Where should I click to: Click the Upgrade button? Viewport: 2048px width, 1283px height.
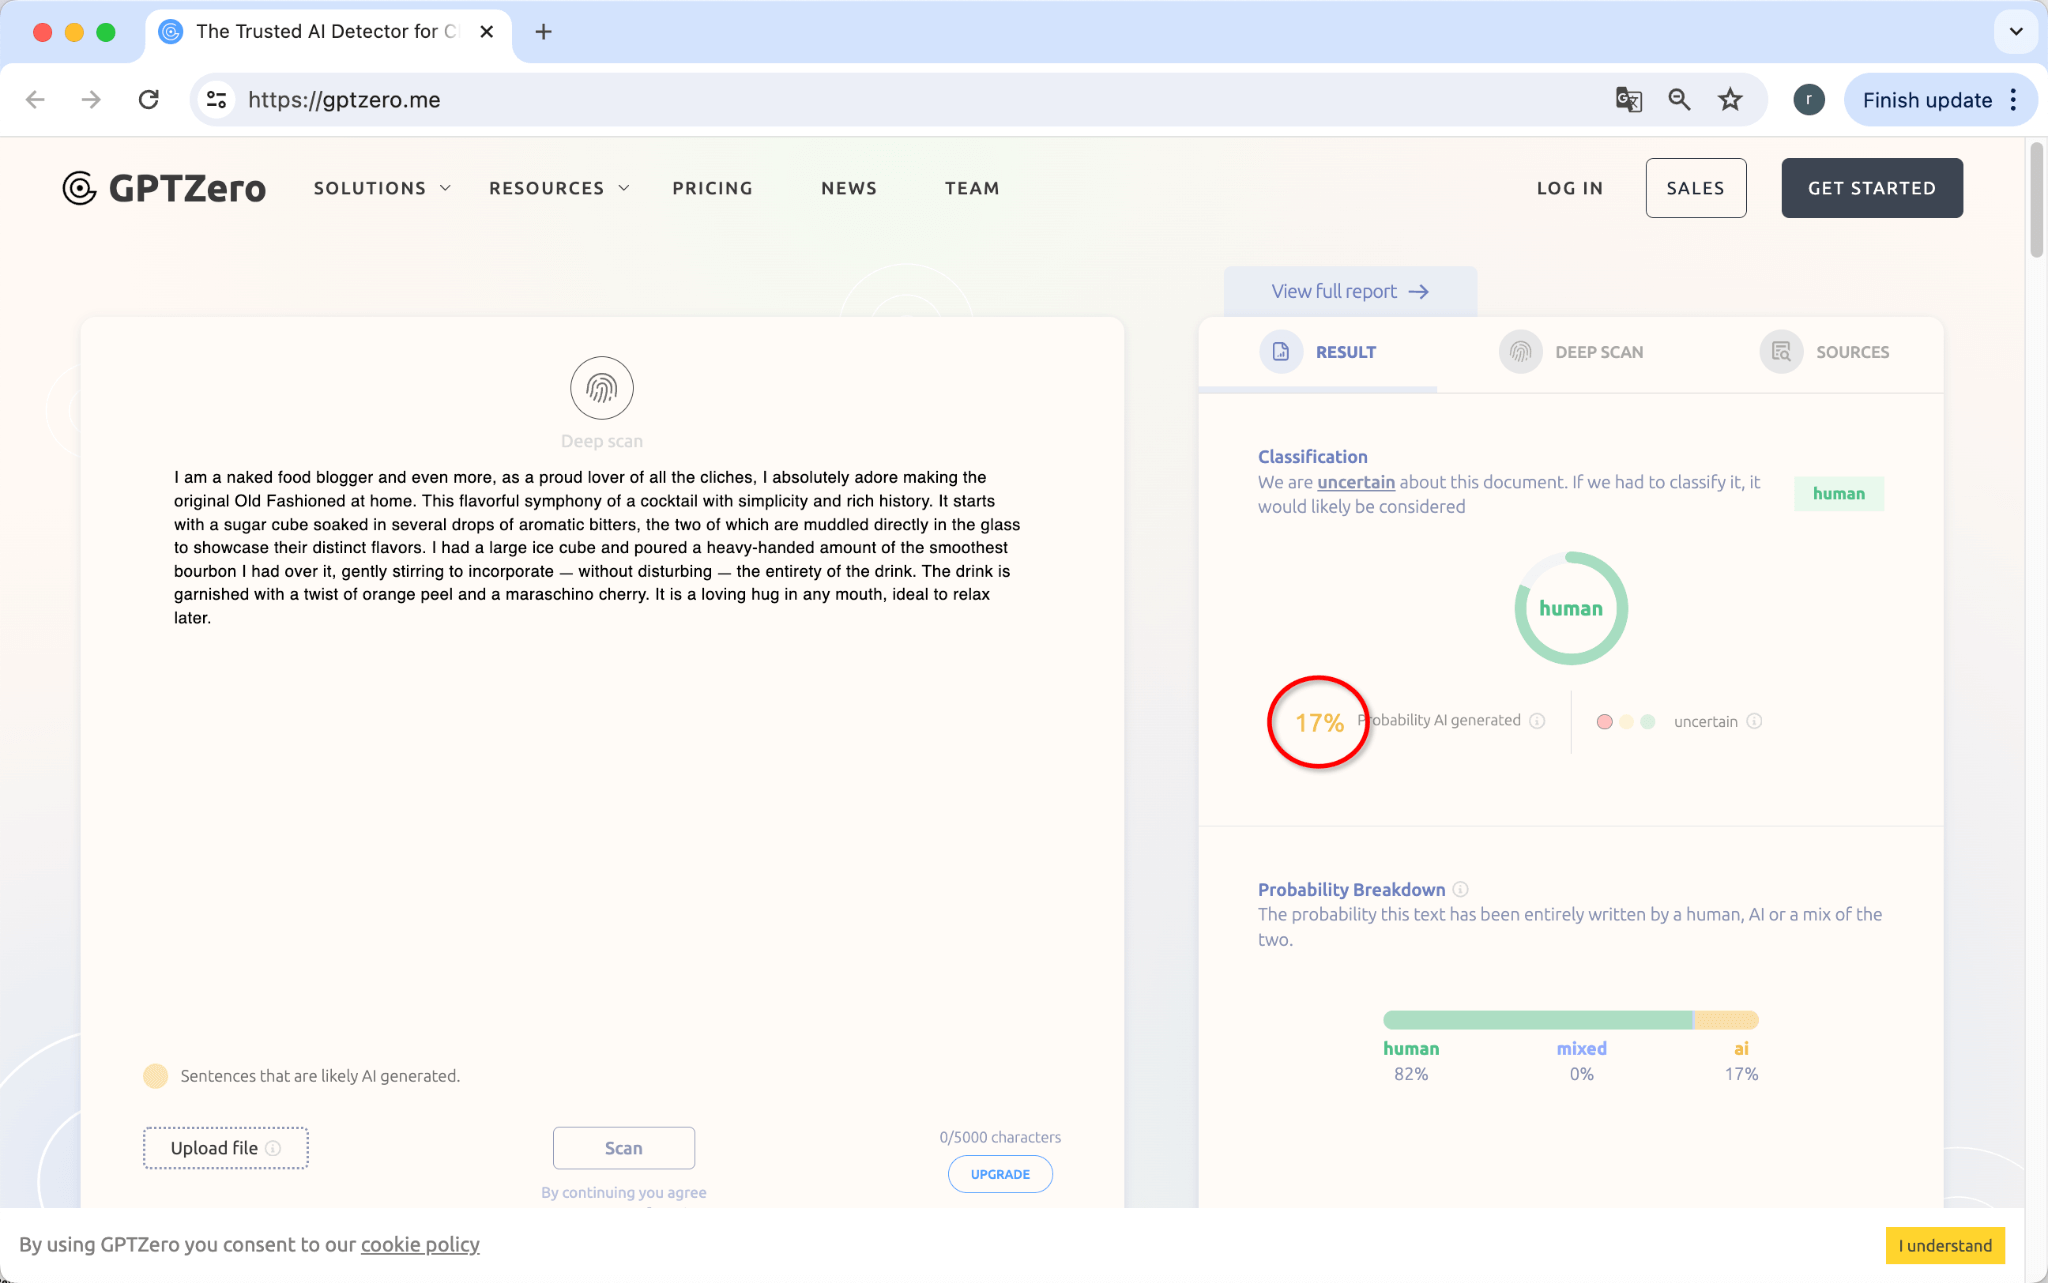tap(1000, 1174)
